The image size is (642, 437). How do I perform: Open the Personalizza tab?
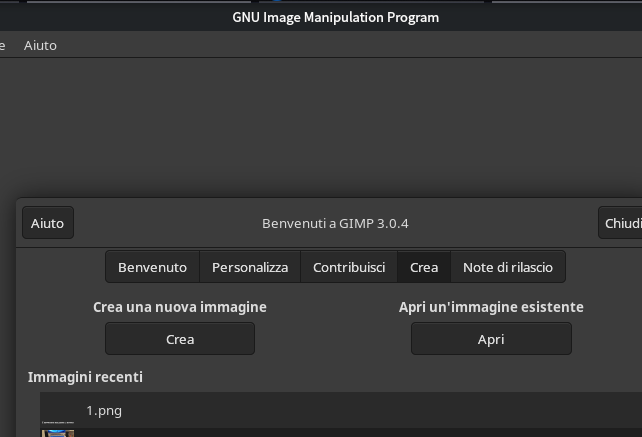pyautogui.click(x=249, y=267)
